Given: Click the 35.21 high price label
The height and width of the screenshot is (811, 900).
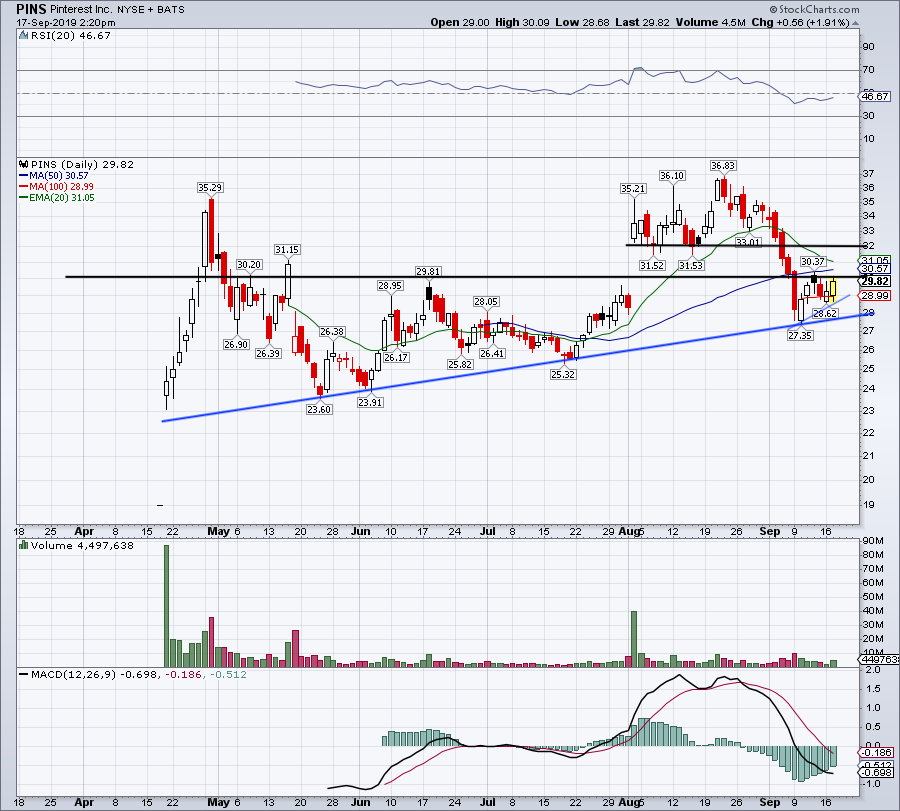Looking at the screenshot, I should point(633,188).
